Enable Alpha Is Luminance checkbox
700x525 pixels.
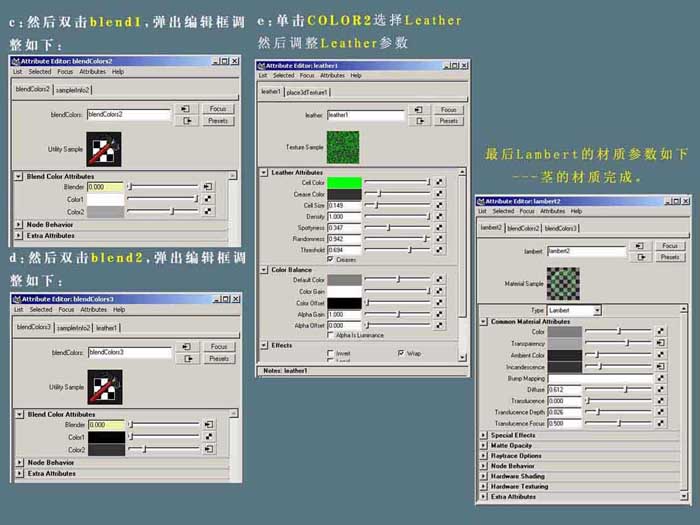click(x=330, y=335)
